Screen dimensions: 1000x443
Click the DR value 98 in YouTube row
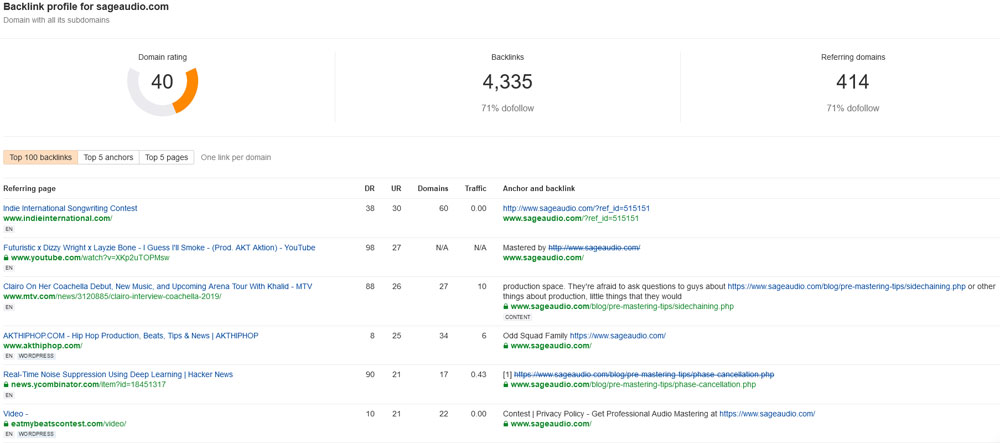[371, 247]
